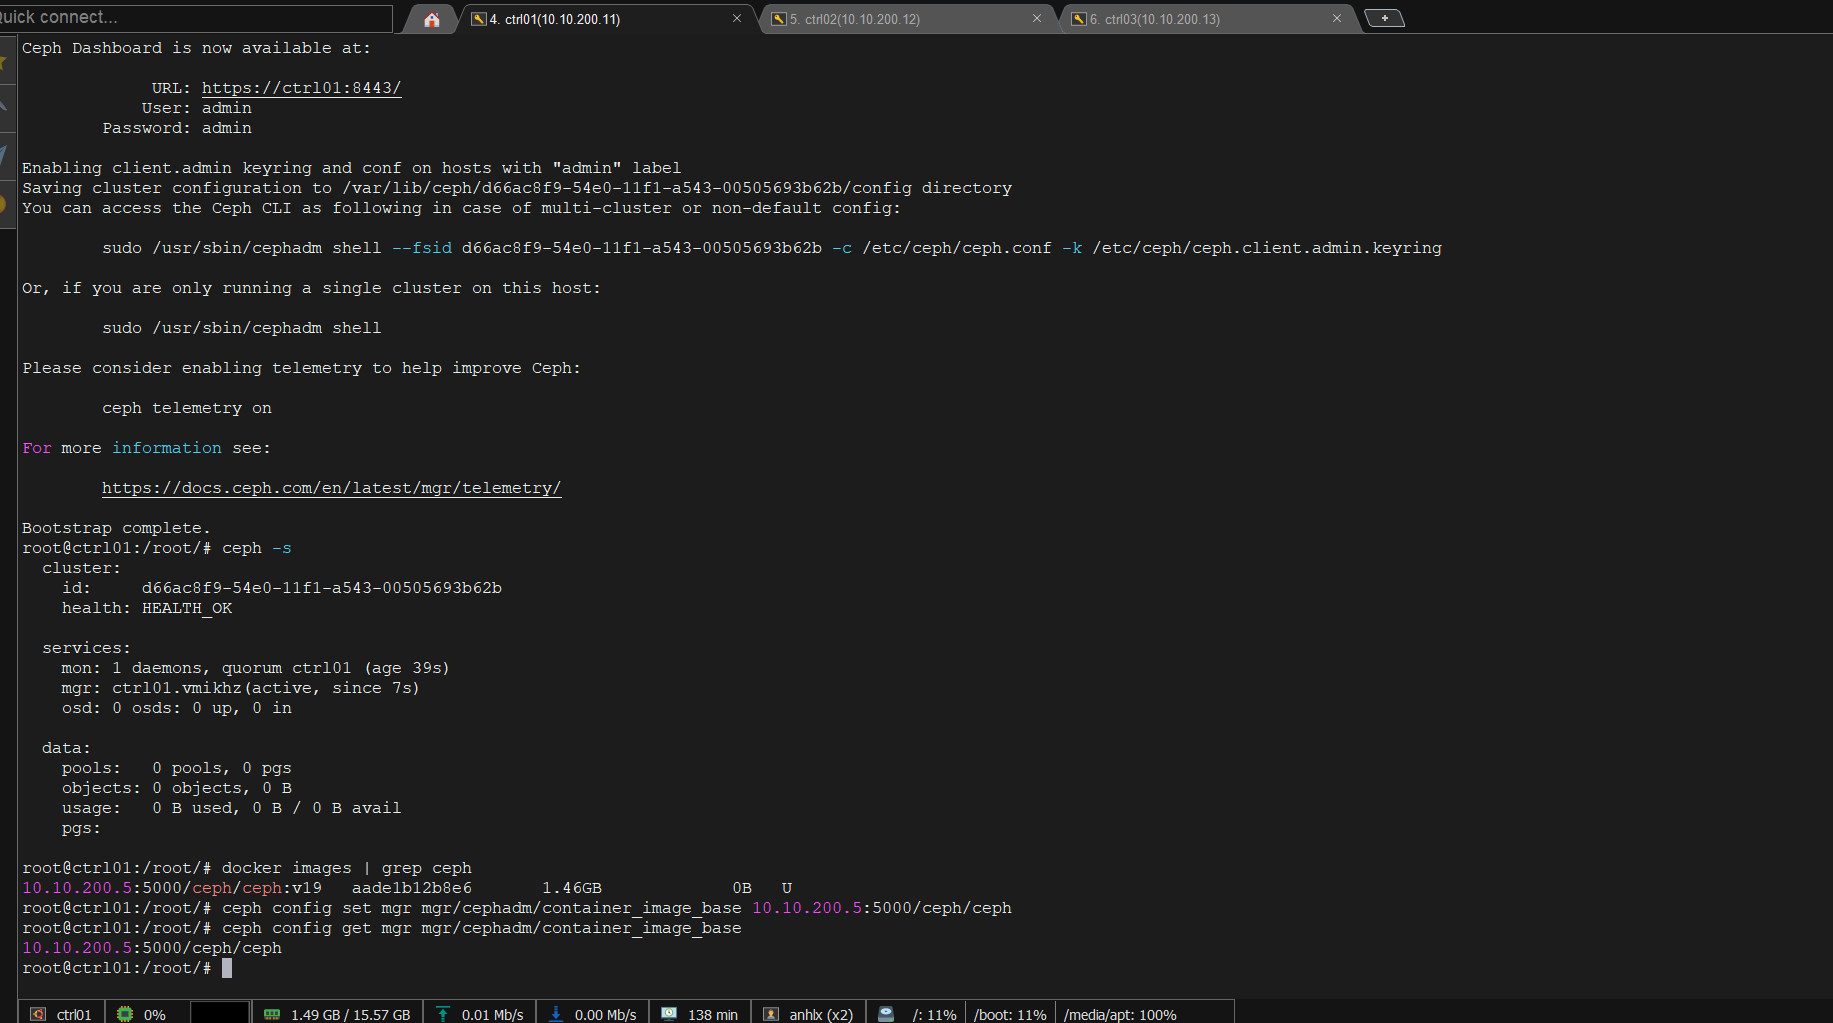Open the Macros paper-plane sidebar icon
Image resolution: width=1833 pixels, height=1023 pixels.
pos(5,155)
